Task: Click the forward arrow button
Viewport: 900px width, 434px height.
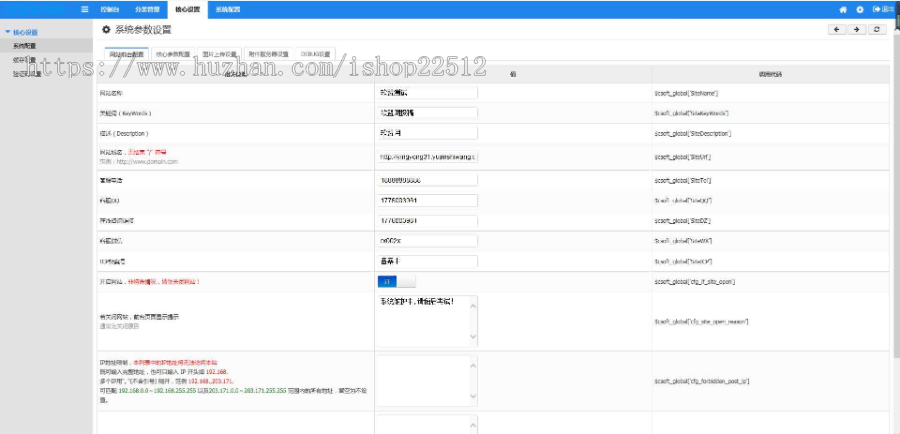Action: pos(856,30)
